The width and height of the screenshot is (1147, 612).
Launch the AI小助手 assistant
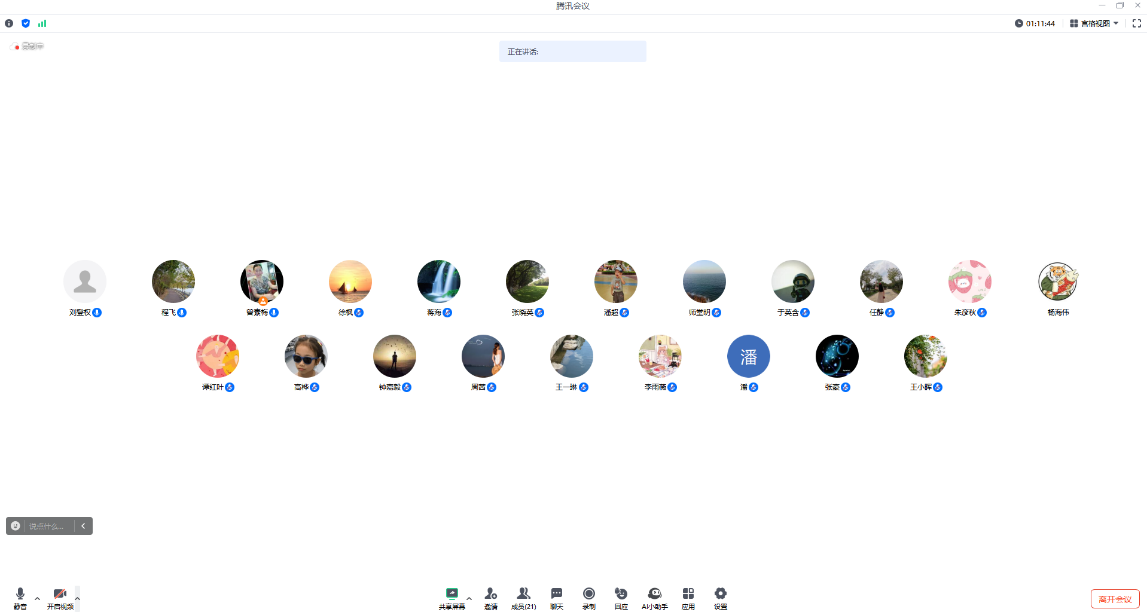654,596
